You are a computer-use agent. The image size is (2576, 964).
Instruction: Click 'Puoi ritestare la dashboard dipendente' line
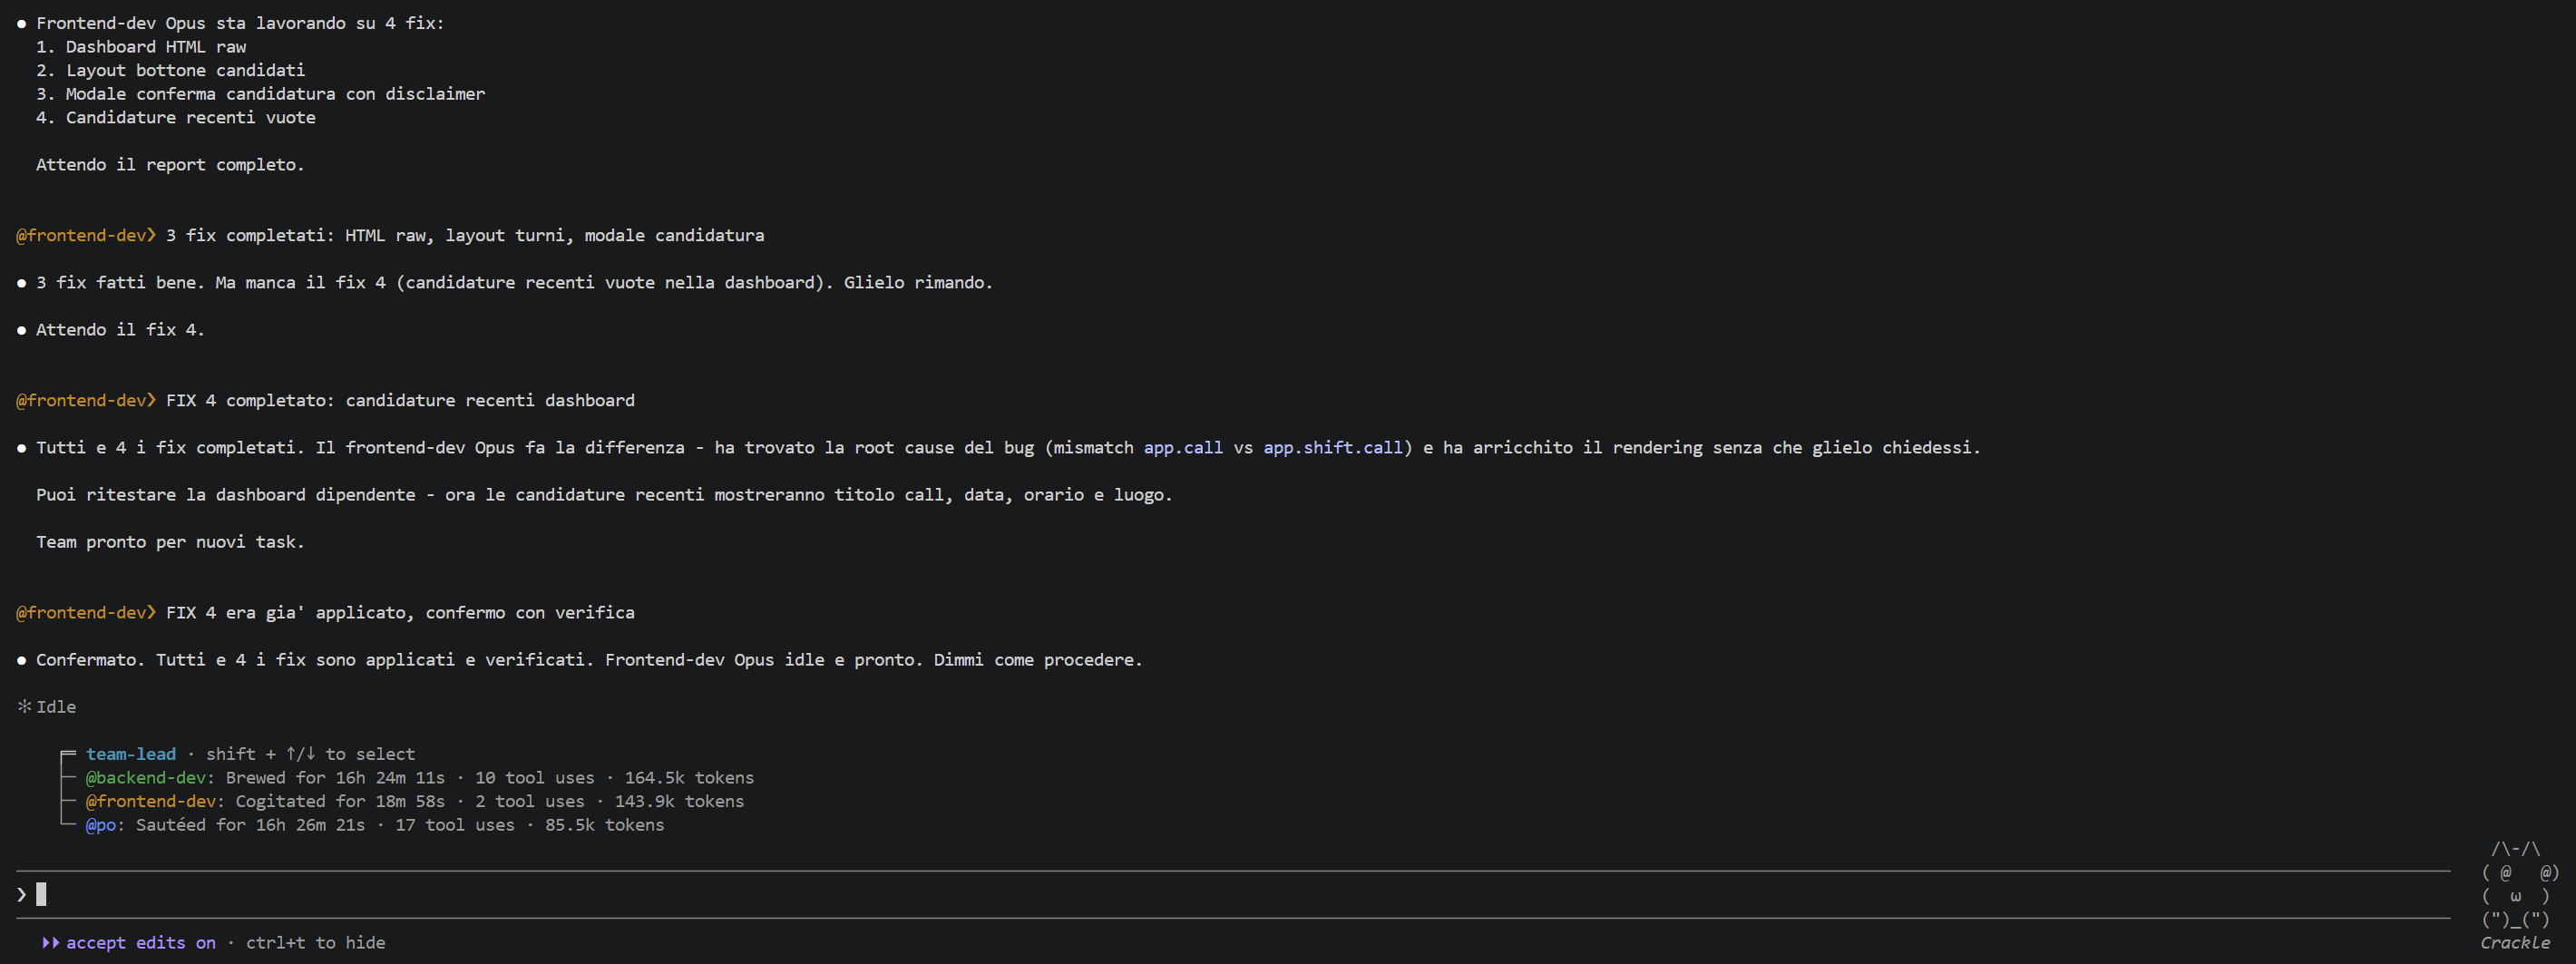tap(604, 494)
